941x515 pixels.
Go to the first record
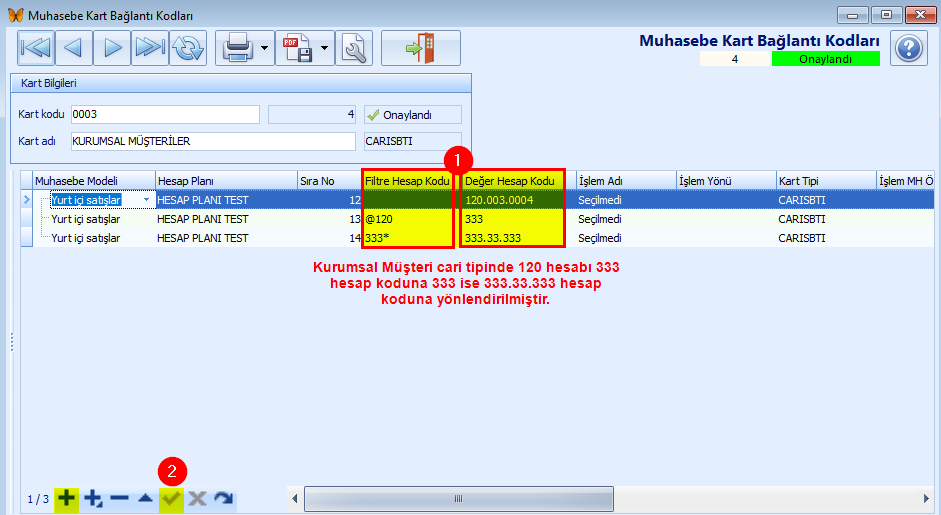tap(36, 48)
